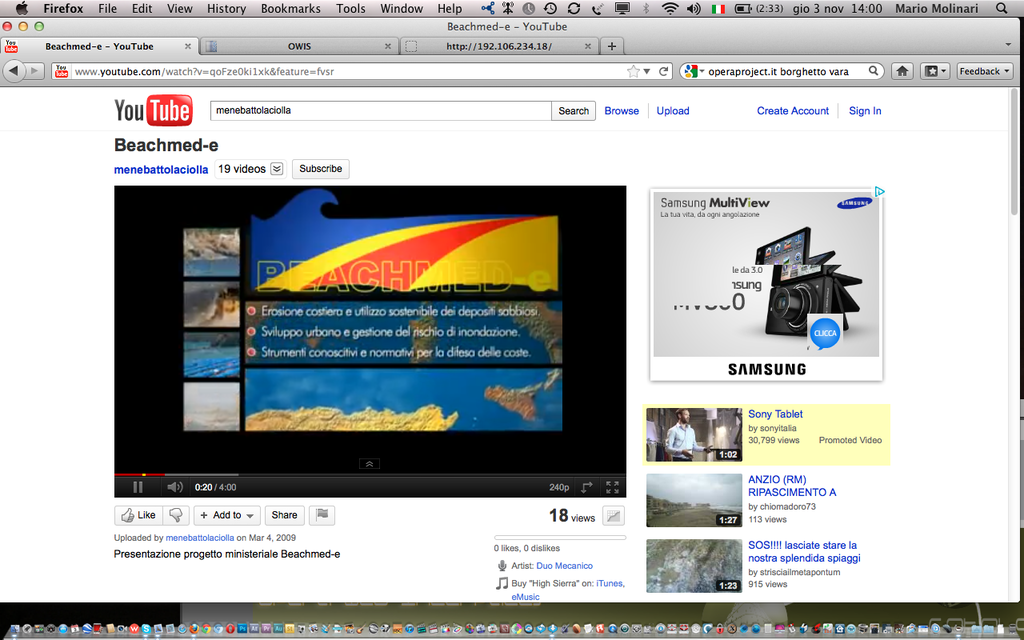The width and height of the screenshot is (1024, 640).
Task: Subscribe to menebattolaciolla channel
Action: click(320, 169)
